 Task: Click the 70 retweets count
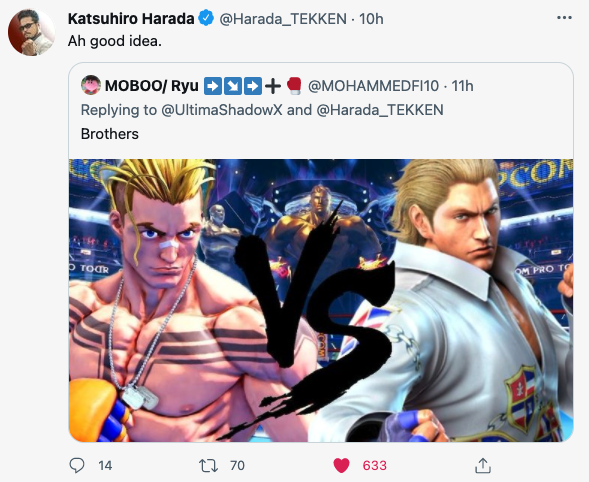pyautogui.click(x=237, y=465)
